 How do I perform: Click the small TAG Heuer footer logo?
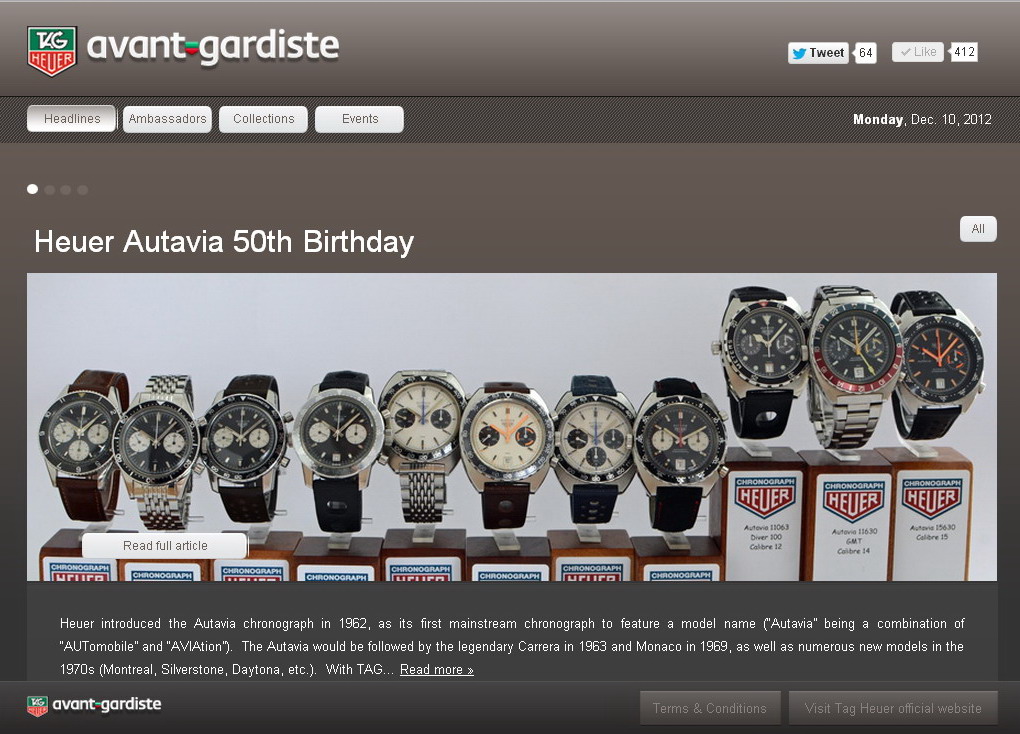click(37, 705)
